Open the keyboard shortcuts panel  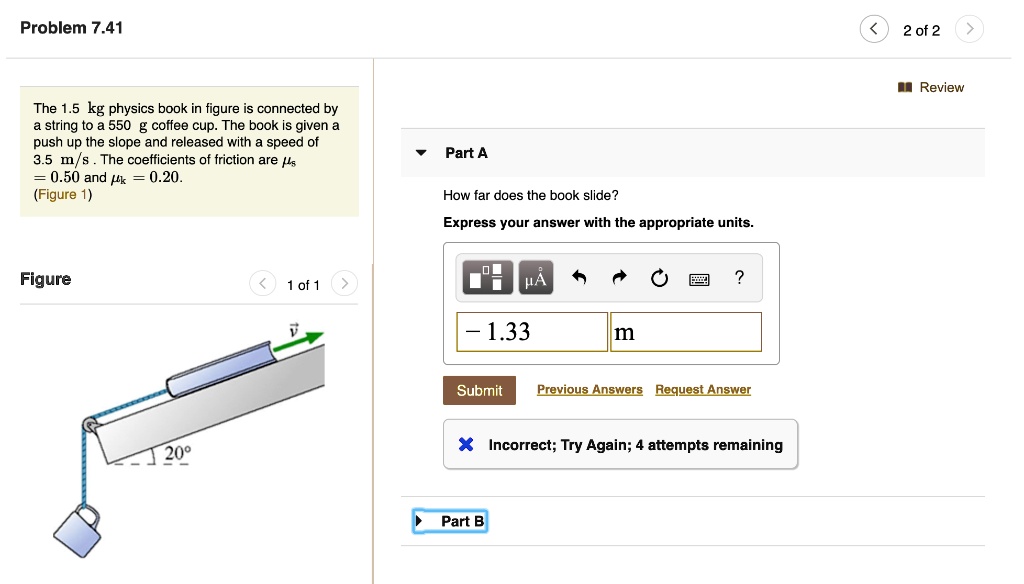coord(699,277)
